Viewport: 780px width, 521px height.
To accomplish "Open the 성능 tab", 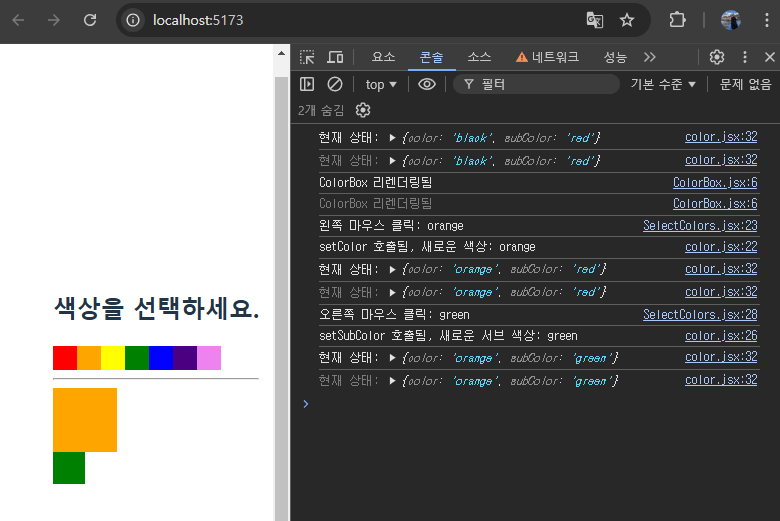I will pos(615,57).
